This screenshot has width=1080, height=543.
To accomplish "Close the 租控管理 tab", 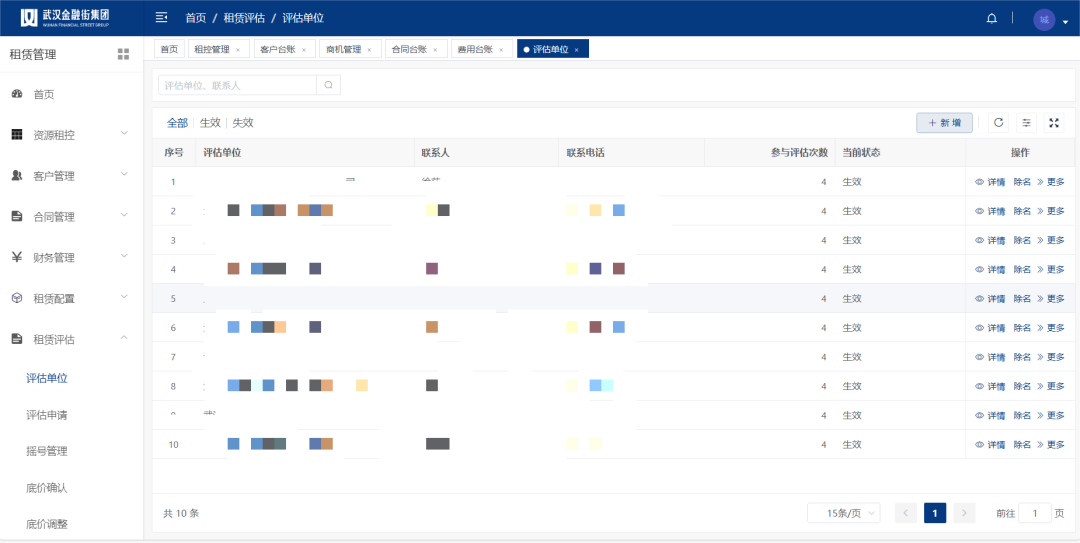I will click(x=238, y=50).
